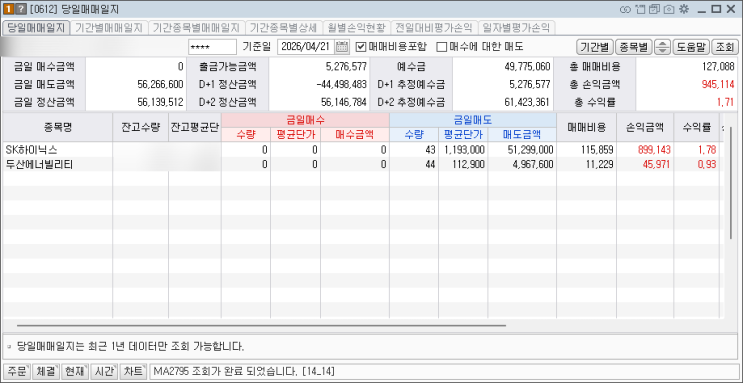
Task: Click the 손익금액 column header
Action: [x=645, y=127]
